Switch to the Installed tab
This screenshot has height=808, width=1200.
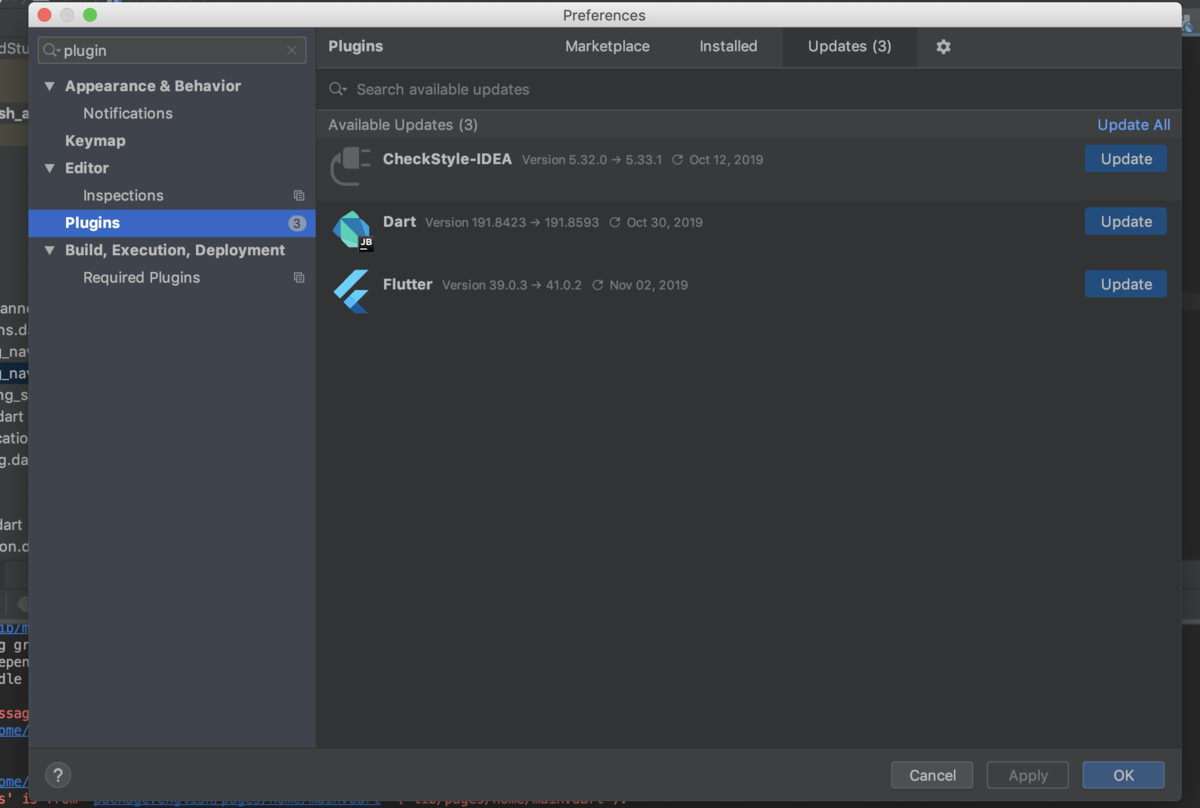pos(728,46)
